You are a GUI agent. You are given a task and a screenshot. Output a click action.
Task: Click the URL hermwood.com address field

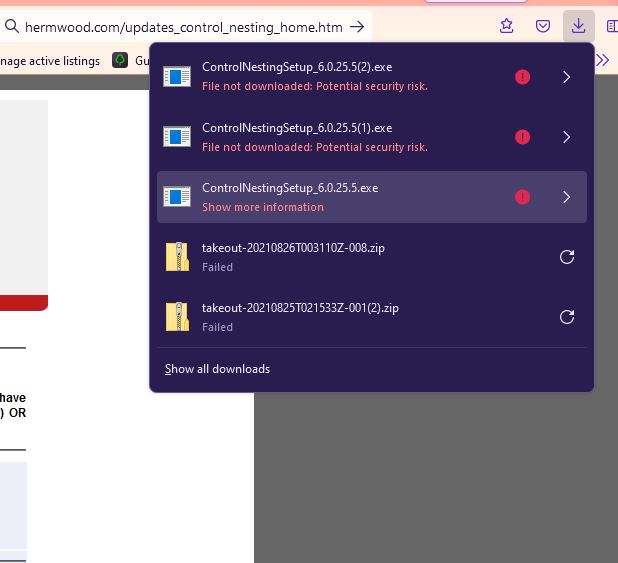pyautogui.click(x=184, y=27)
